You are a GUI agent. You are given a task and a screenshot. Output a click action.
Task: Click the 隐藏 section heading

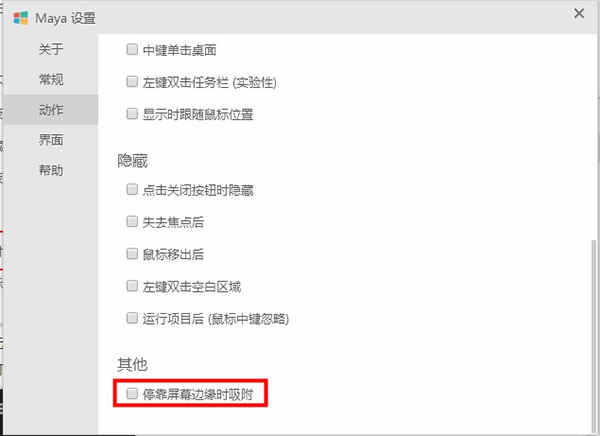pyautogui.click(x=132, y=160)
